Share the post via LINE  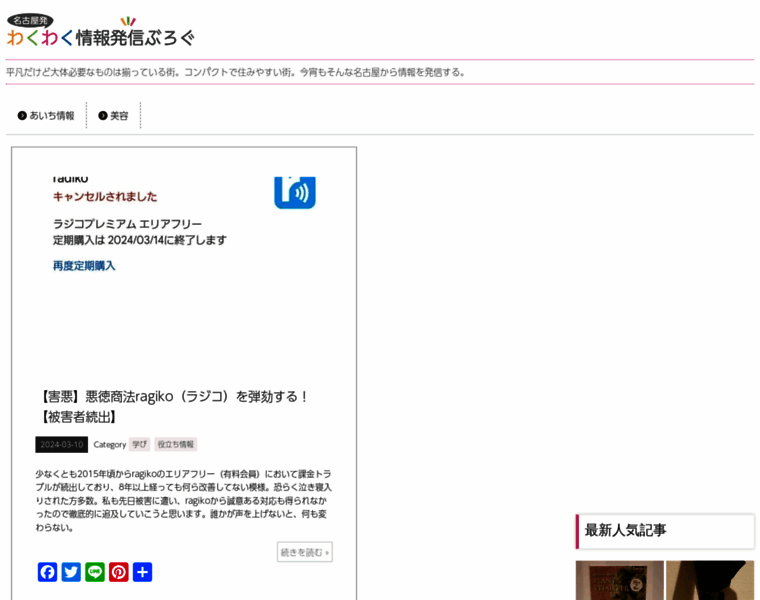coord(95,572)
